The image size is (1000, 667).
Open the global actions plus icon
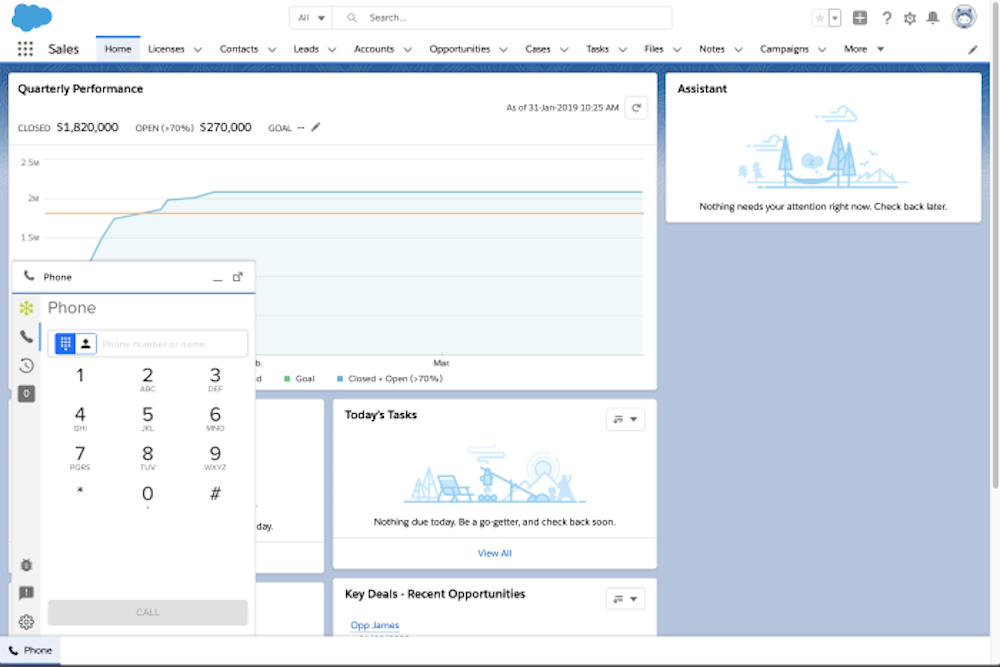coord(860,18)
